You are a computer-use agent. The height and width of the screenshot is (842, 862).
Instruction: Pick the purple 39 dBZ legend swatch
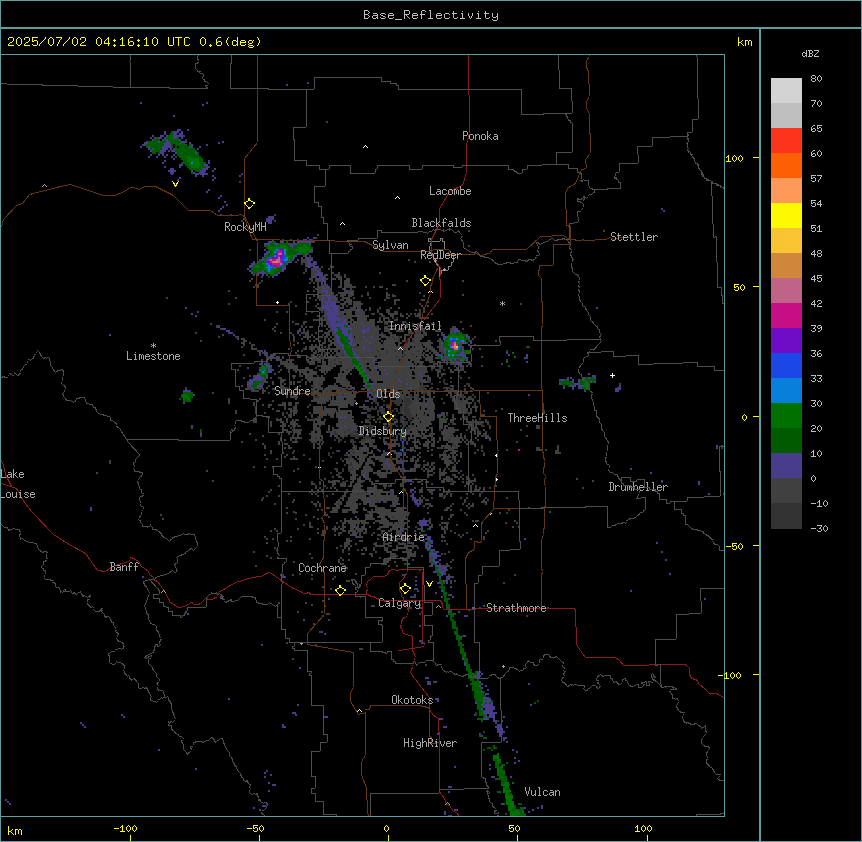[786, 341]
